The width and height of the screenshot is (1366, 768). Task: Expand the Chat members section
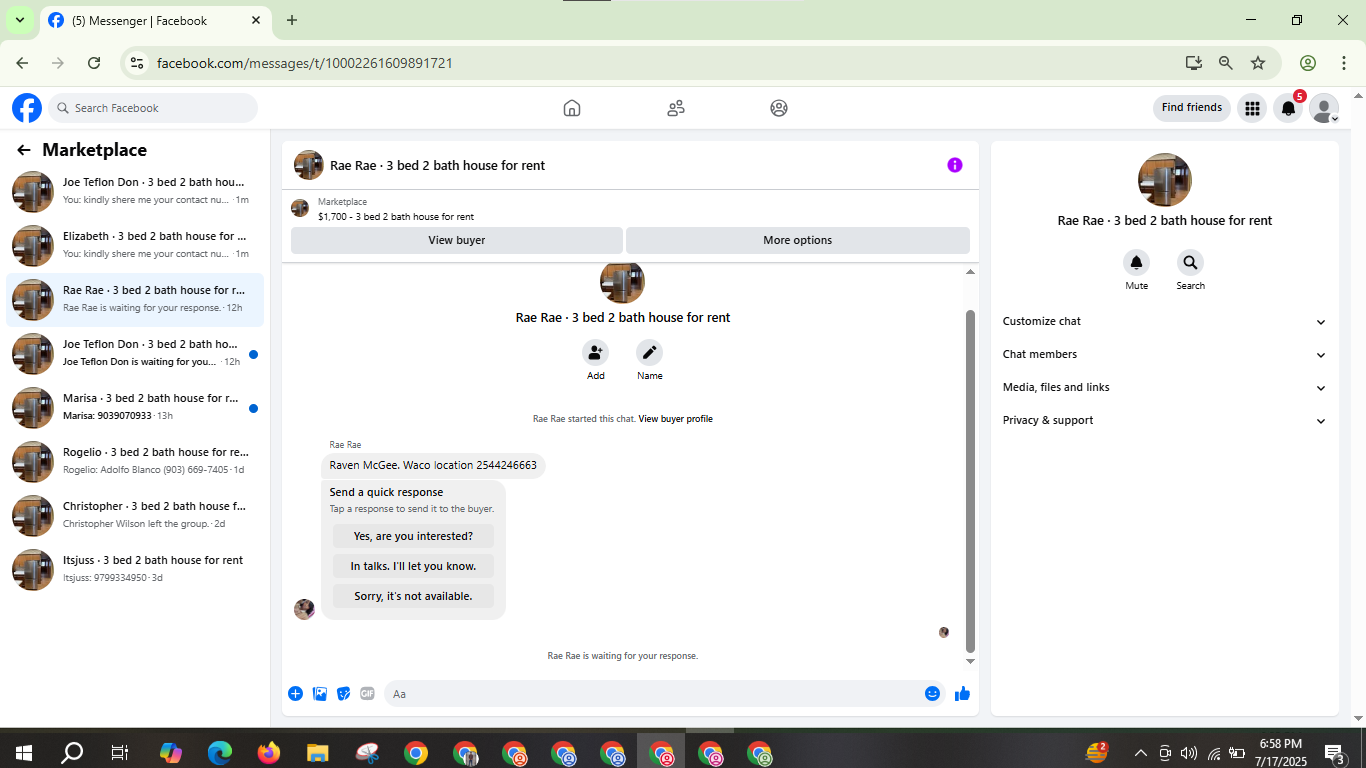(1165, 355)
